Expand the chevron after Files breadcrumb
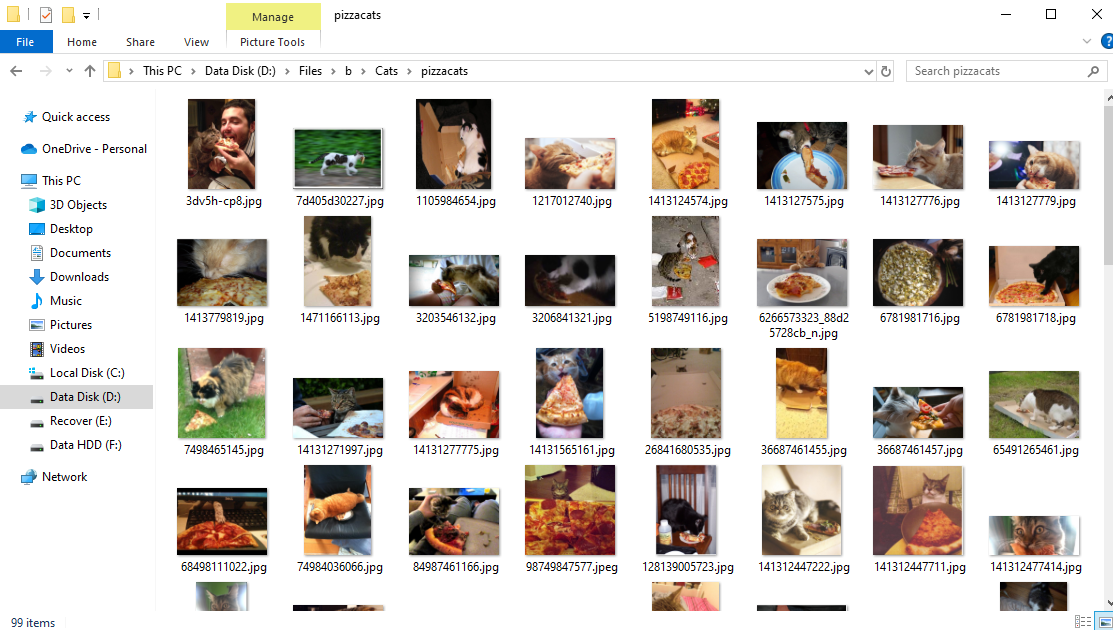The image size is (1113, 630). tap(333, 71)
